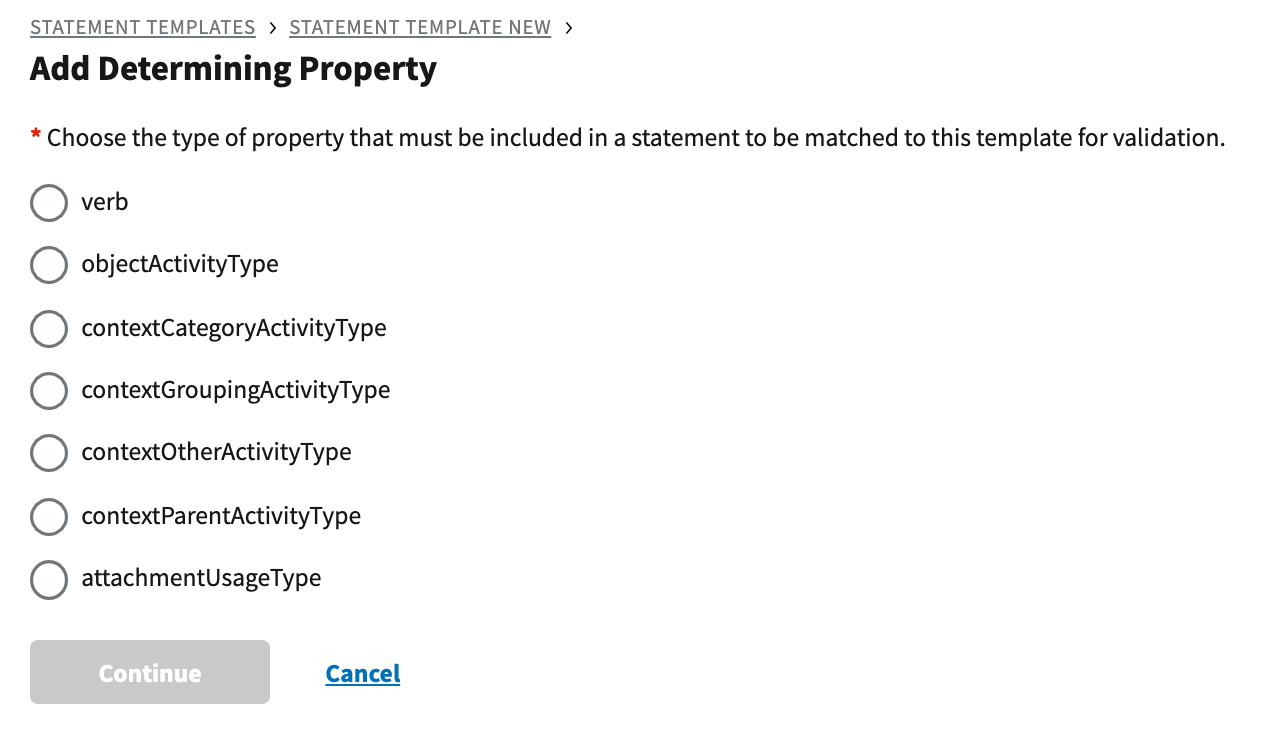Click the red required asterisk

click(x=36, y=135)
